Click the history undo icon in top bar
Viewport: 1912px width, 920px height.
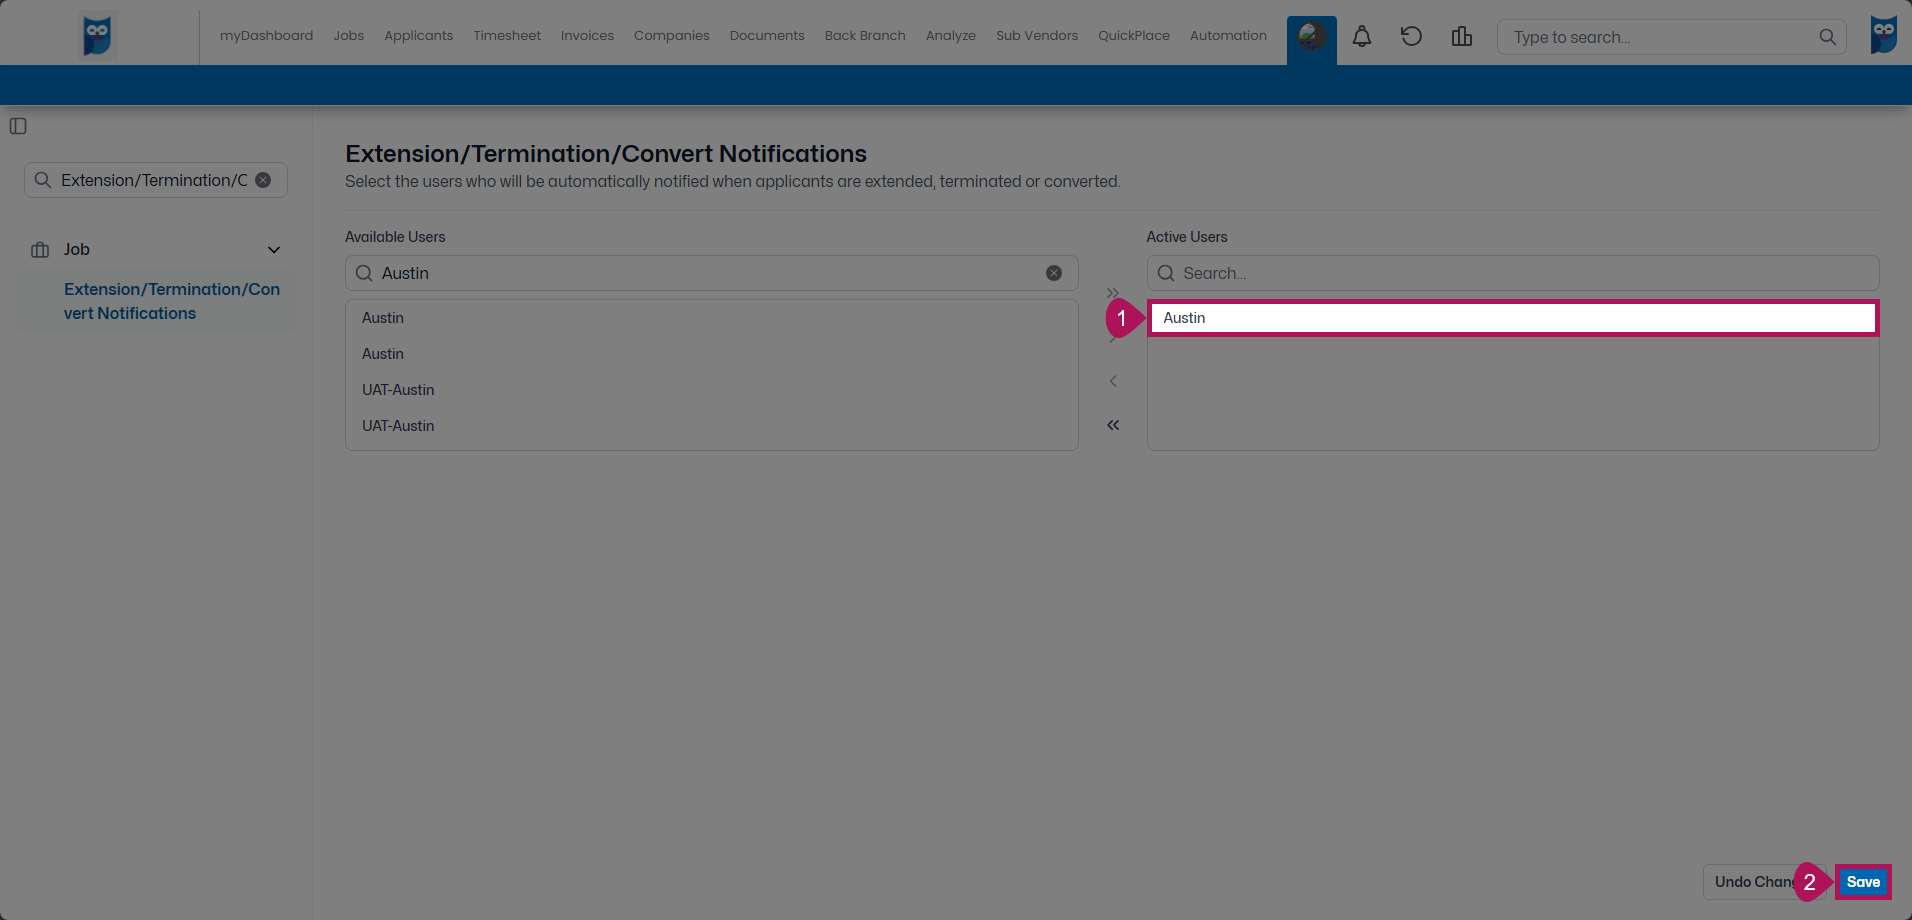[1411, 36]
